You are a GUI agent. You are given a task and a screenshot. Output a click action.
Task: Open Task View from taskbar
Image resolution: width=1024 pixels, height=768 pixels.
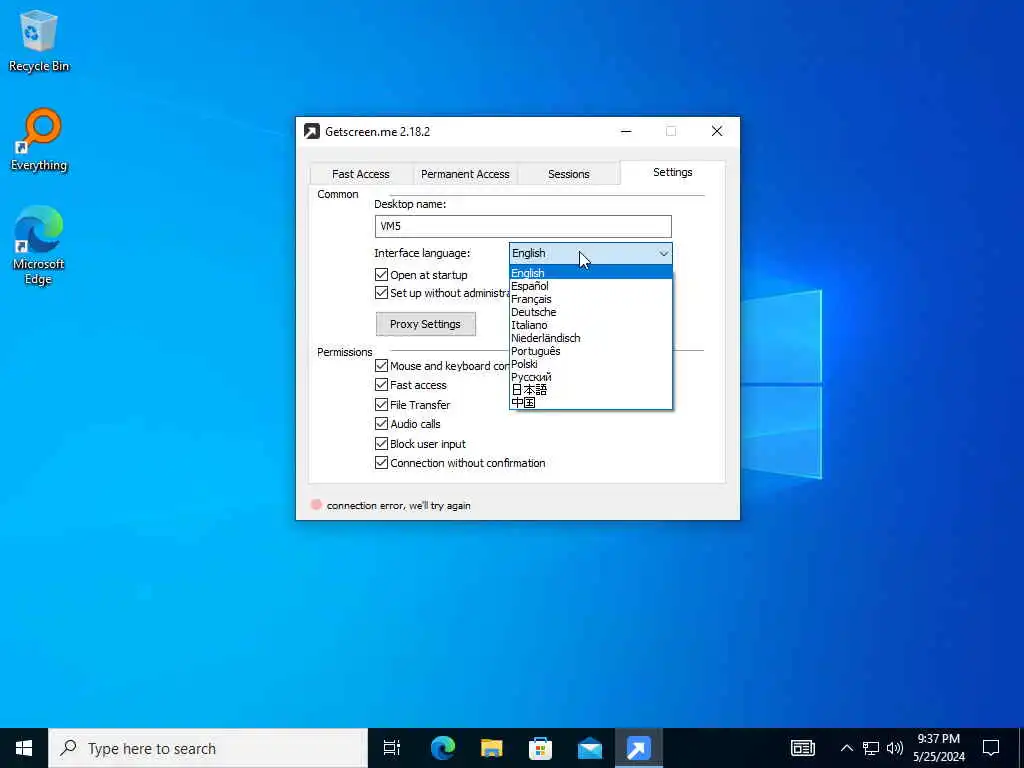[391, 748]
